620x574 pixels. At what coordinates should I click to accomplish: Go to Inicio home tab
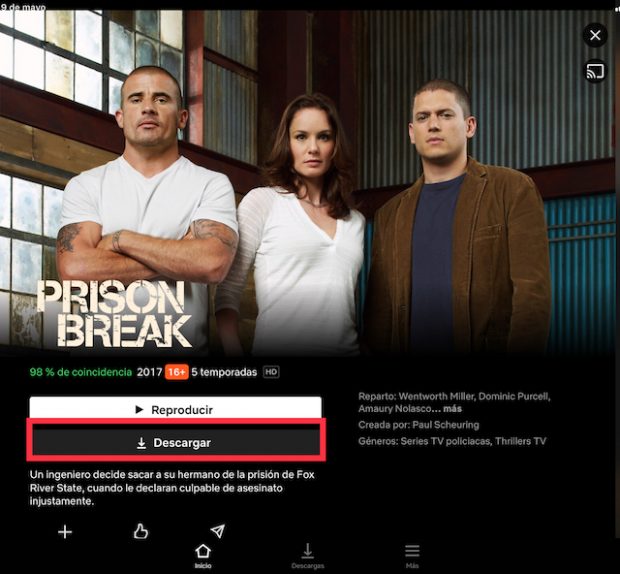203,556
